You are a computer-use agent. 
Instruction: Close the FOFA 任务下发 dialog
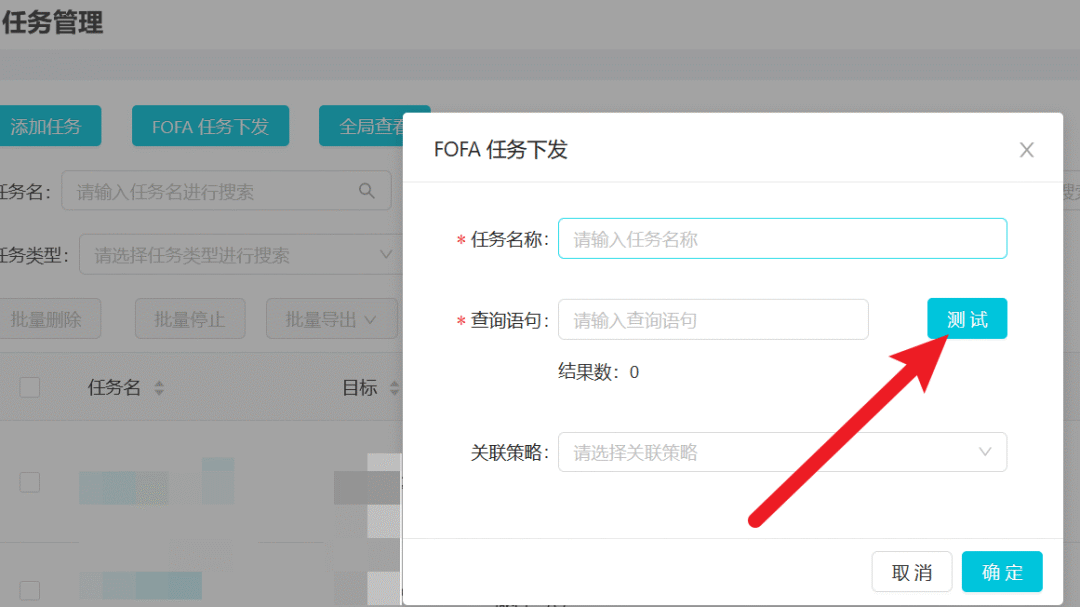[x=1026, y=150]
